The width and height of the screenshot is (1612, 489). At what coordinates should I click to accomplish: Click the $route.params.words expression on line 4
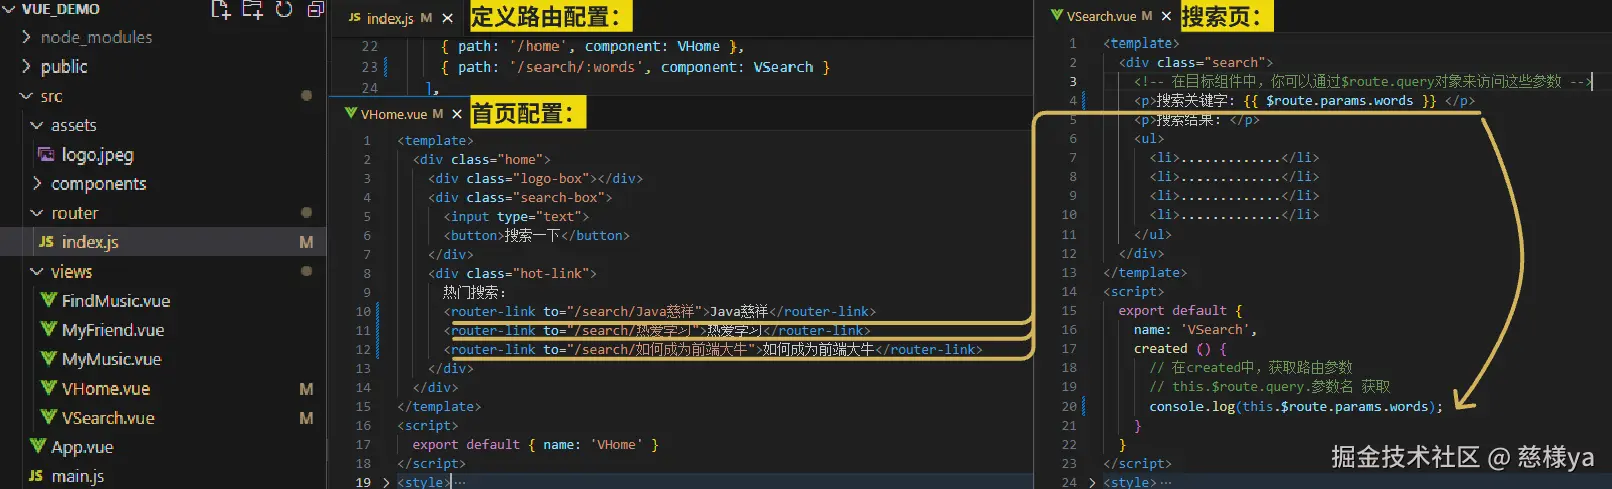(x=1339, y=101)
